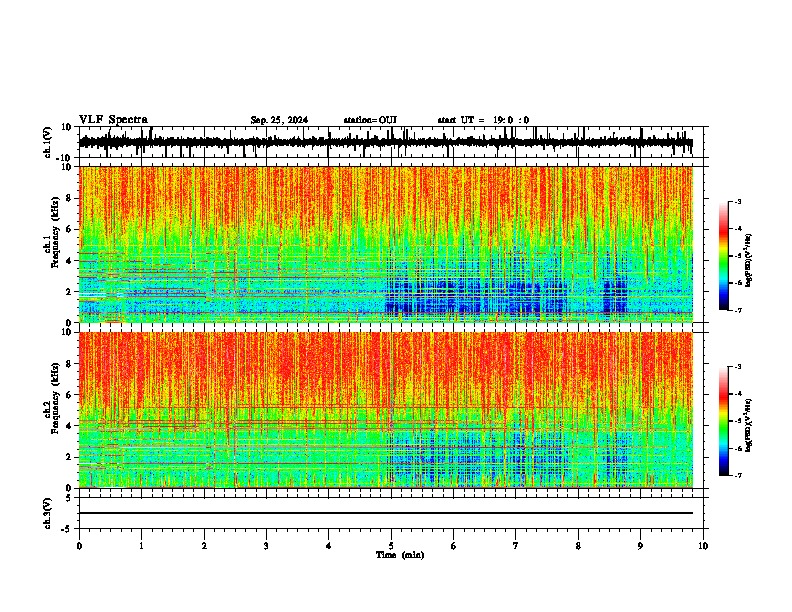This screenshot has width=792, height=612.
Task: Select the date "Sep. 25, 2024"
Action: click(x=279, y=120)
